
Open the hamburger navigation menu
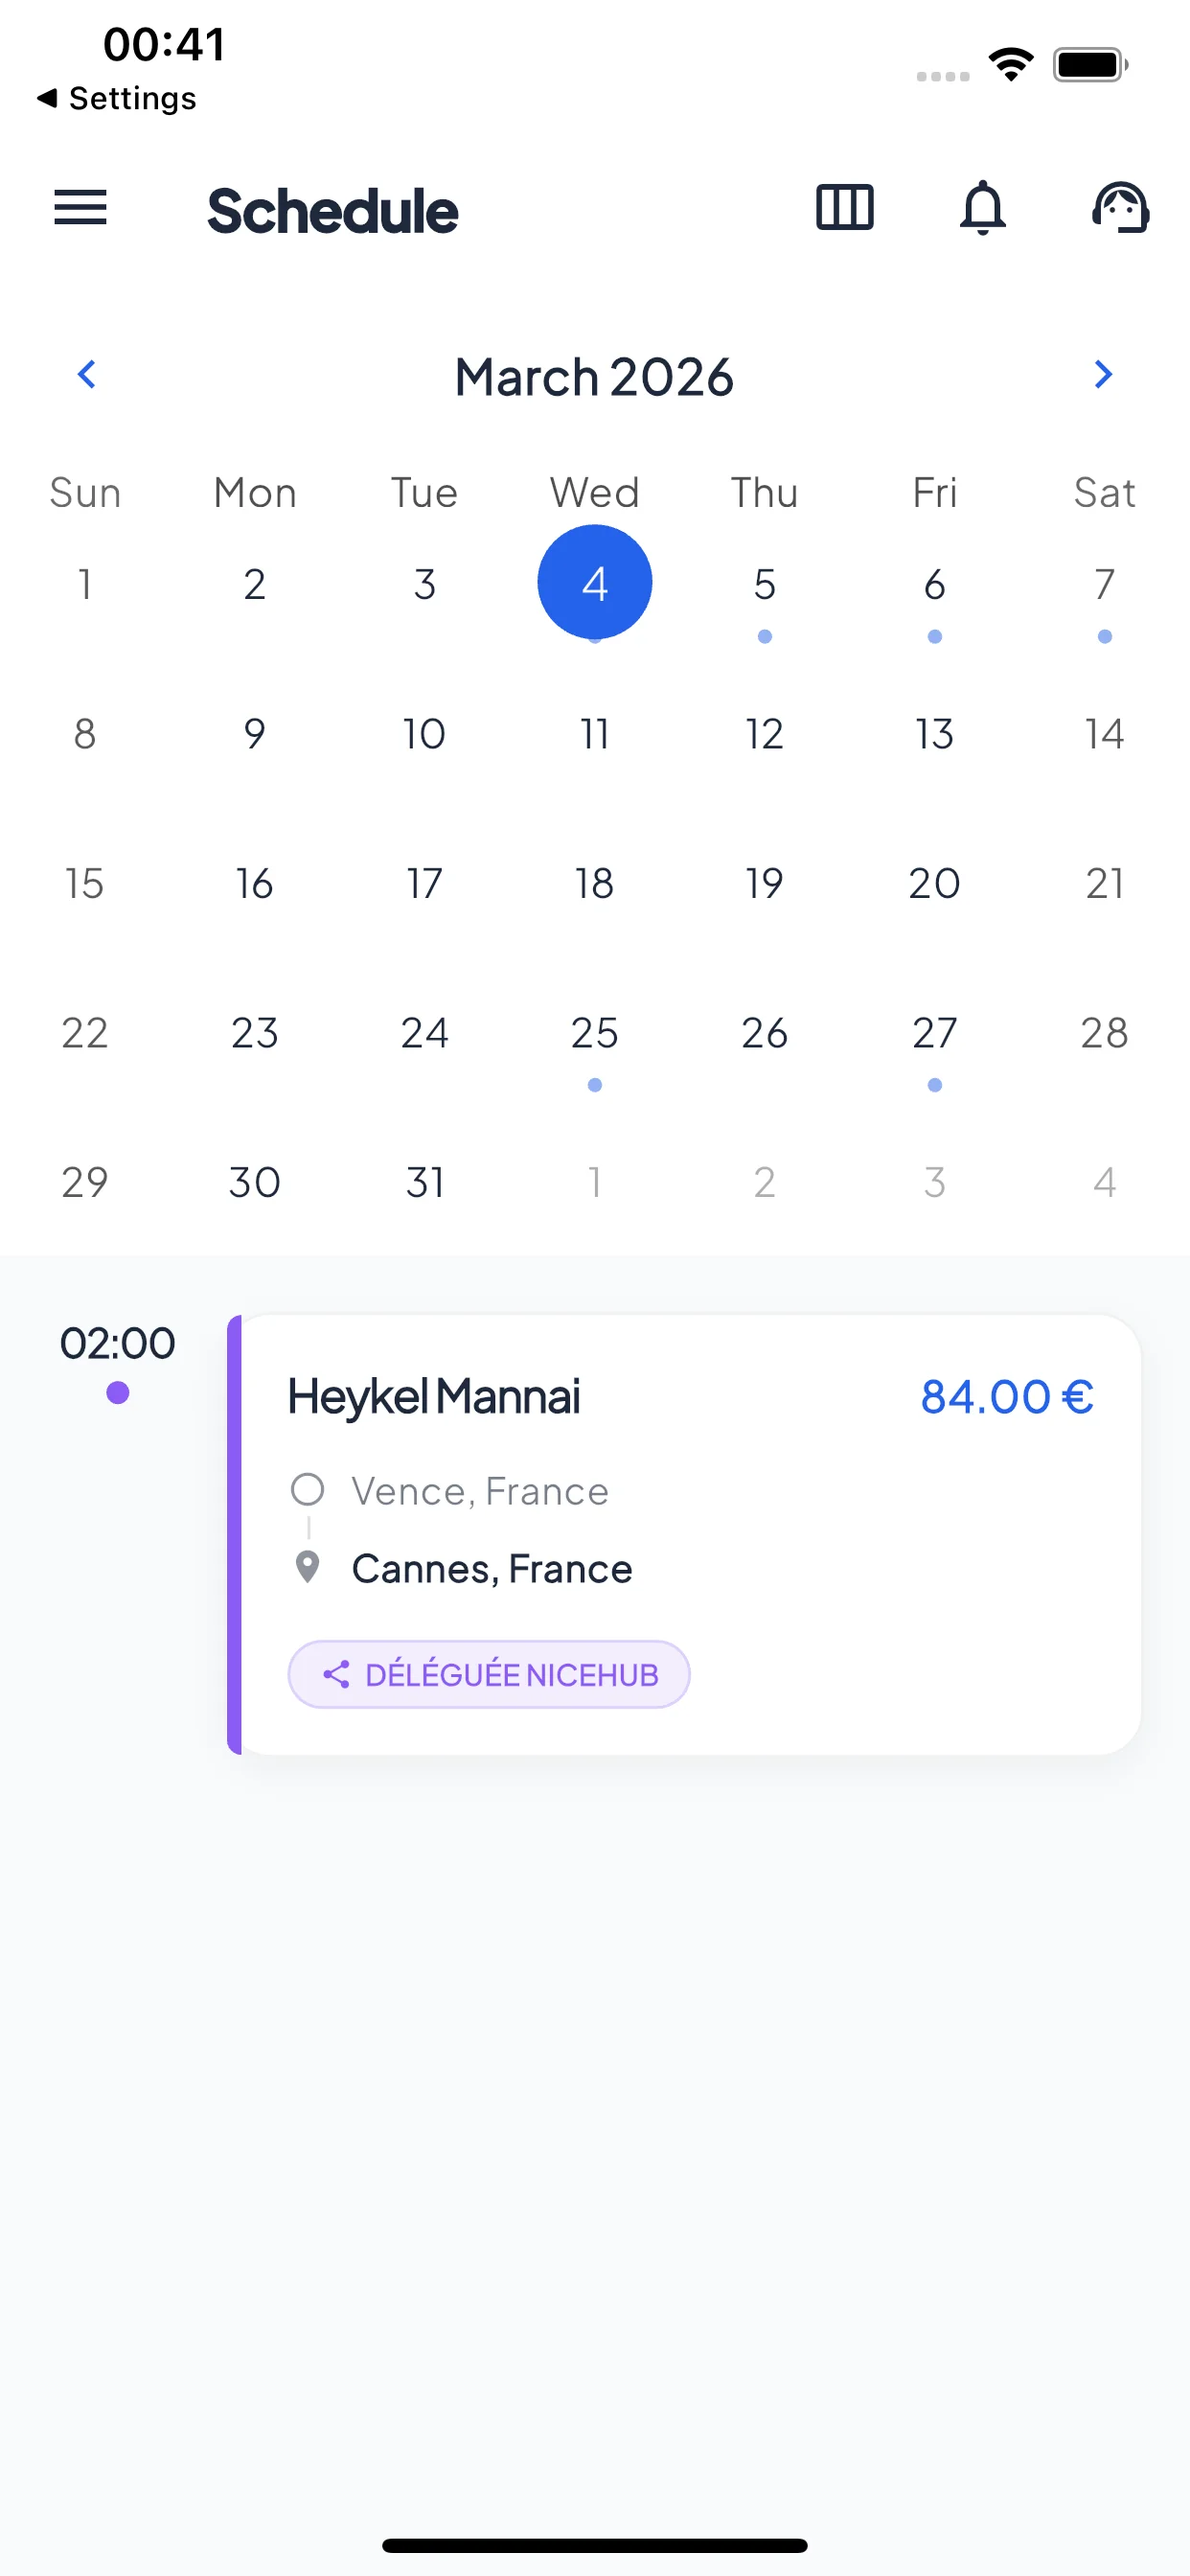pos(80,208)
